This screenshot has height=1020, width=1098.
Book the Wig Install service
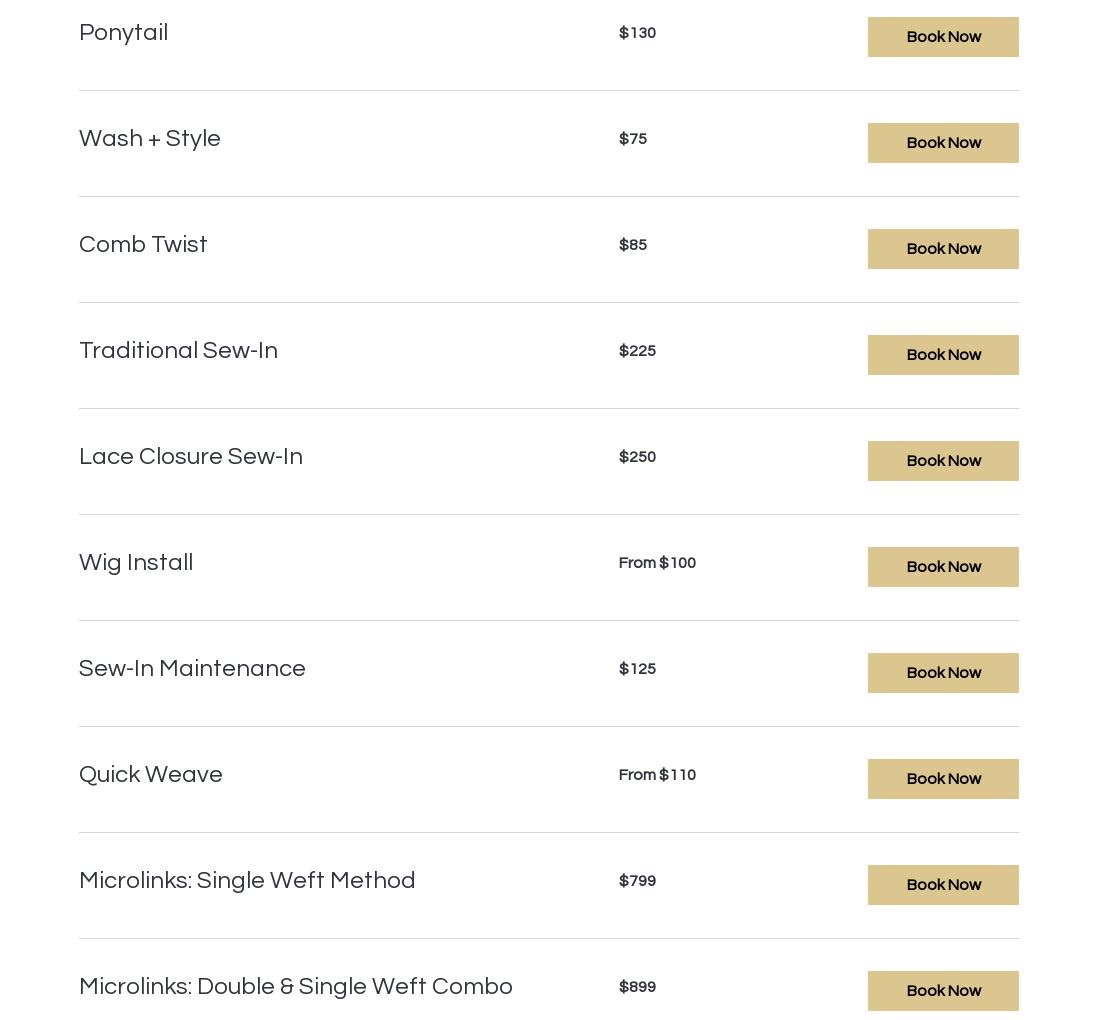tap(943, 567)
